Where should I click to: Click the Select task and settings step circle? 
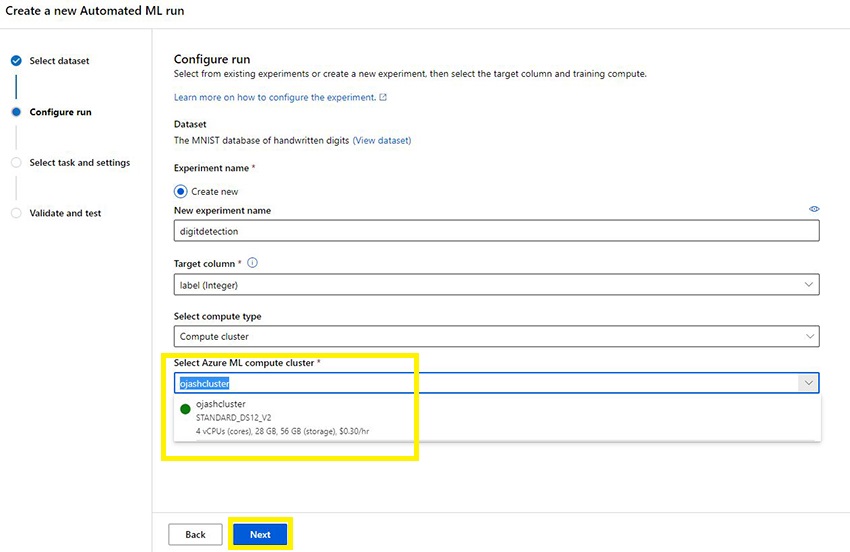[x=16, y=163]
